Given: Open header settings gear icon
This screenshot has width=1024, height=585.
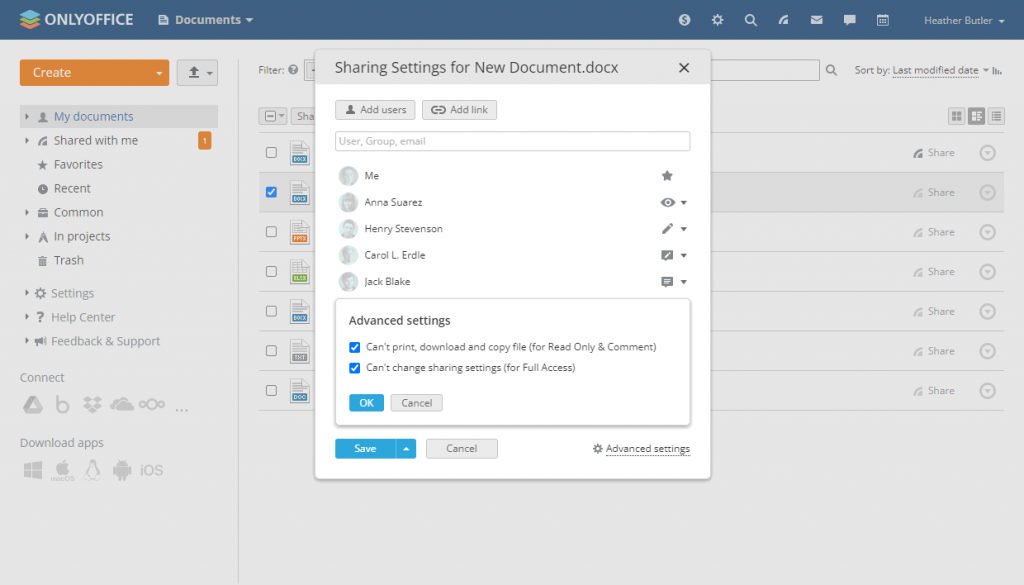Looking at the screenshot, I should (x=717, y=19).
